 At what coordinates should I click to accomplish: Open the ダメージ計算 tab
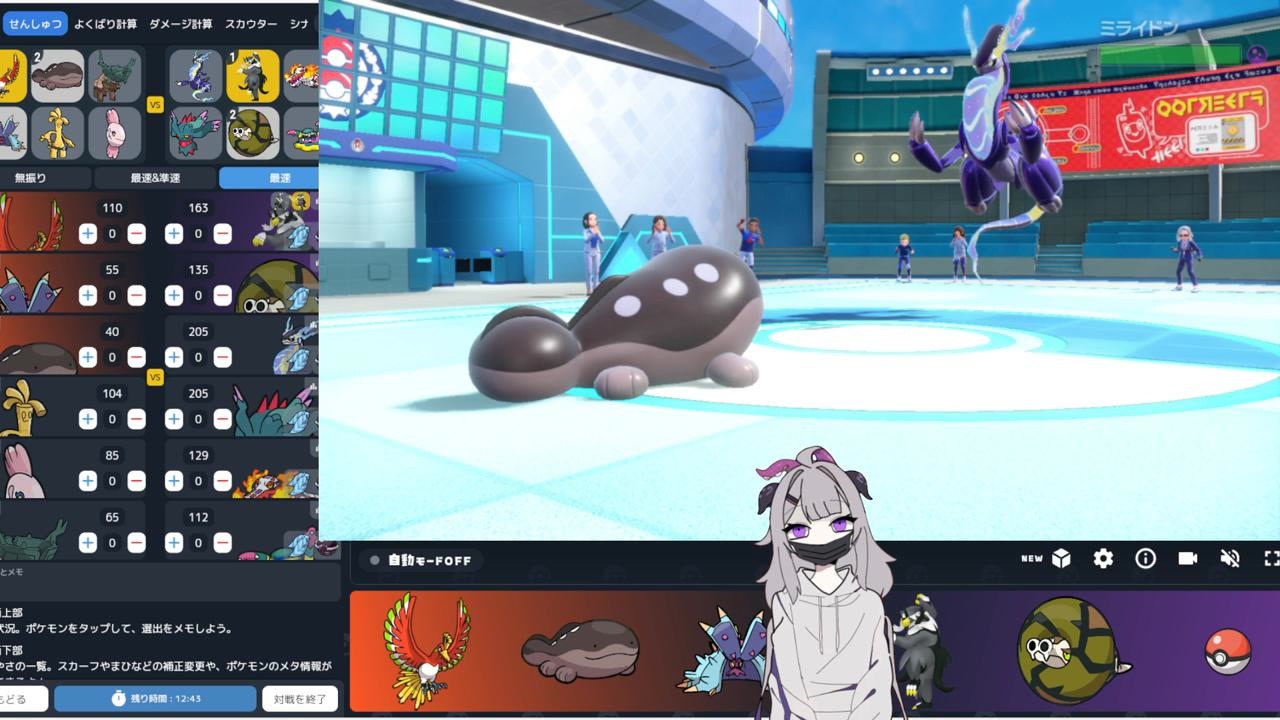(181, 23)
